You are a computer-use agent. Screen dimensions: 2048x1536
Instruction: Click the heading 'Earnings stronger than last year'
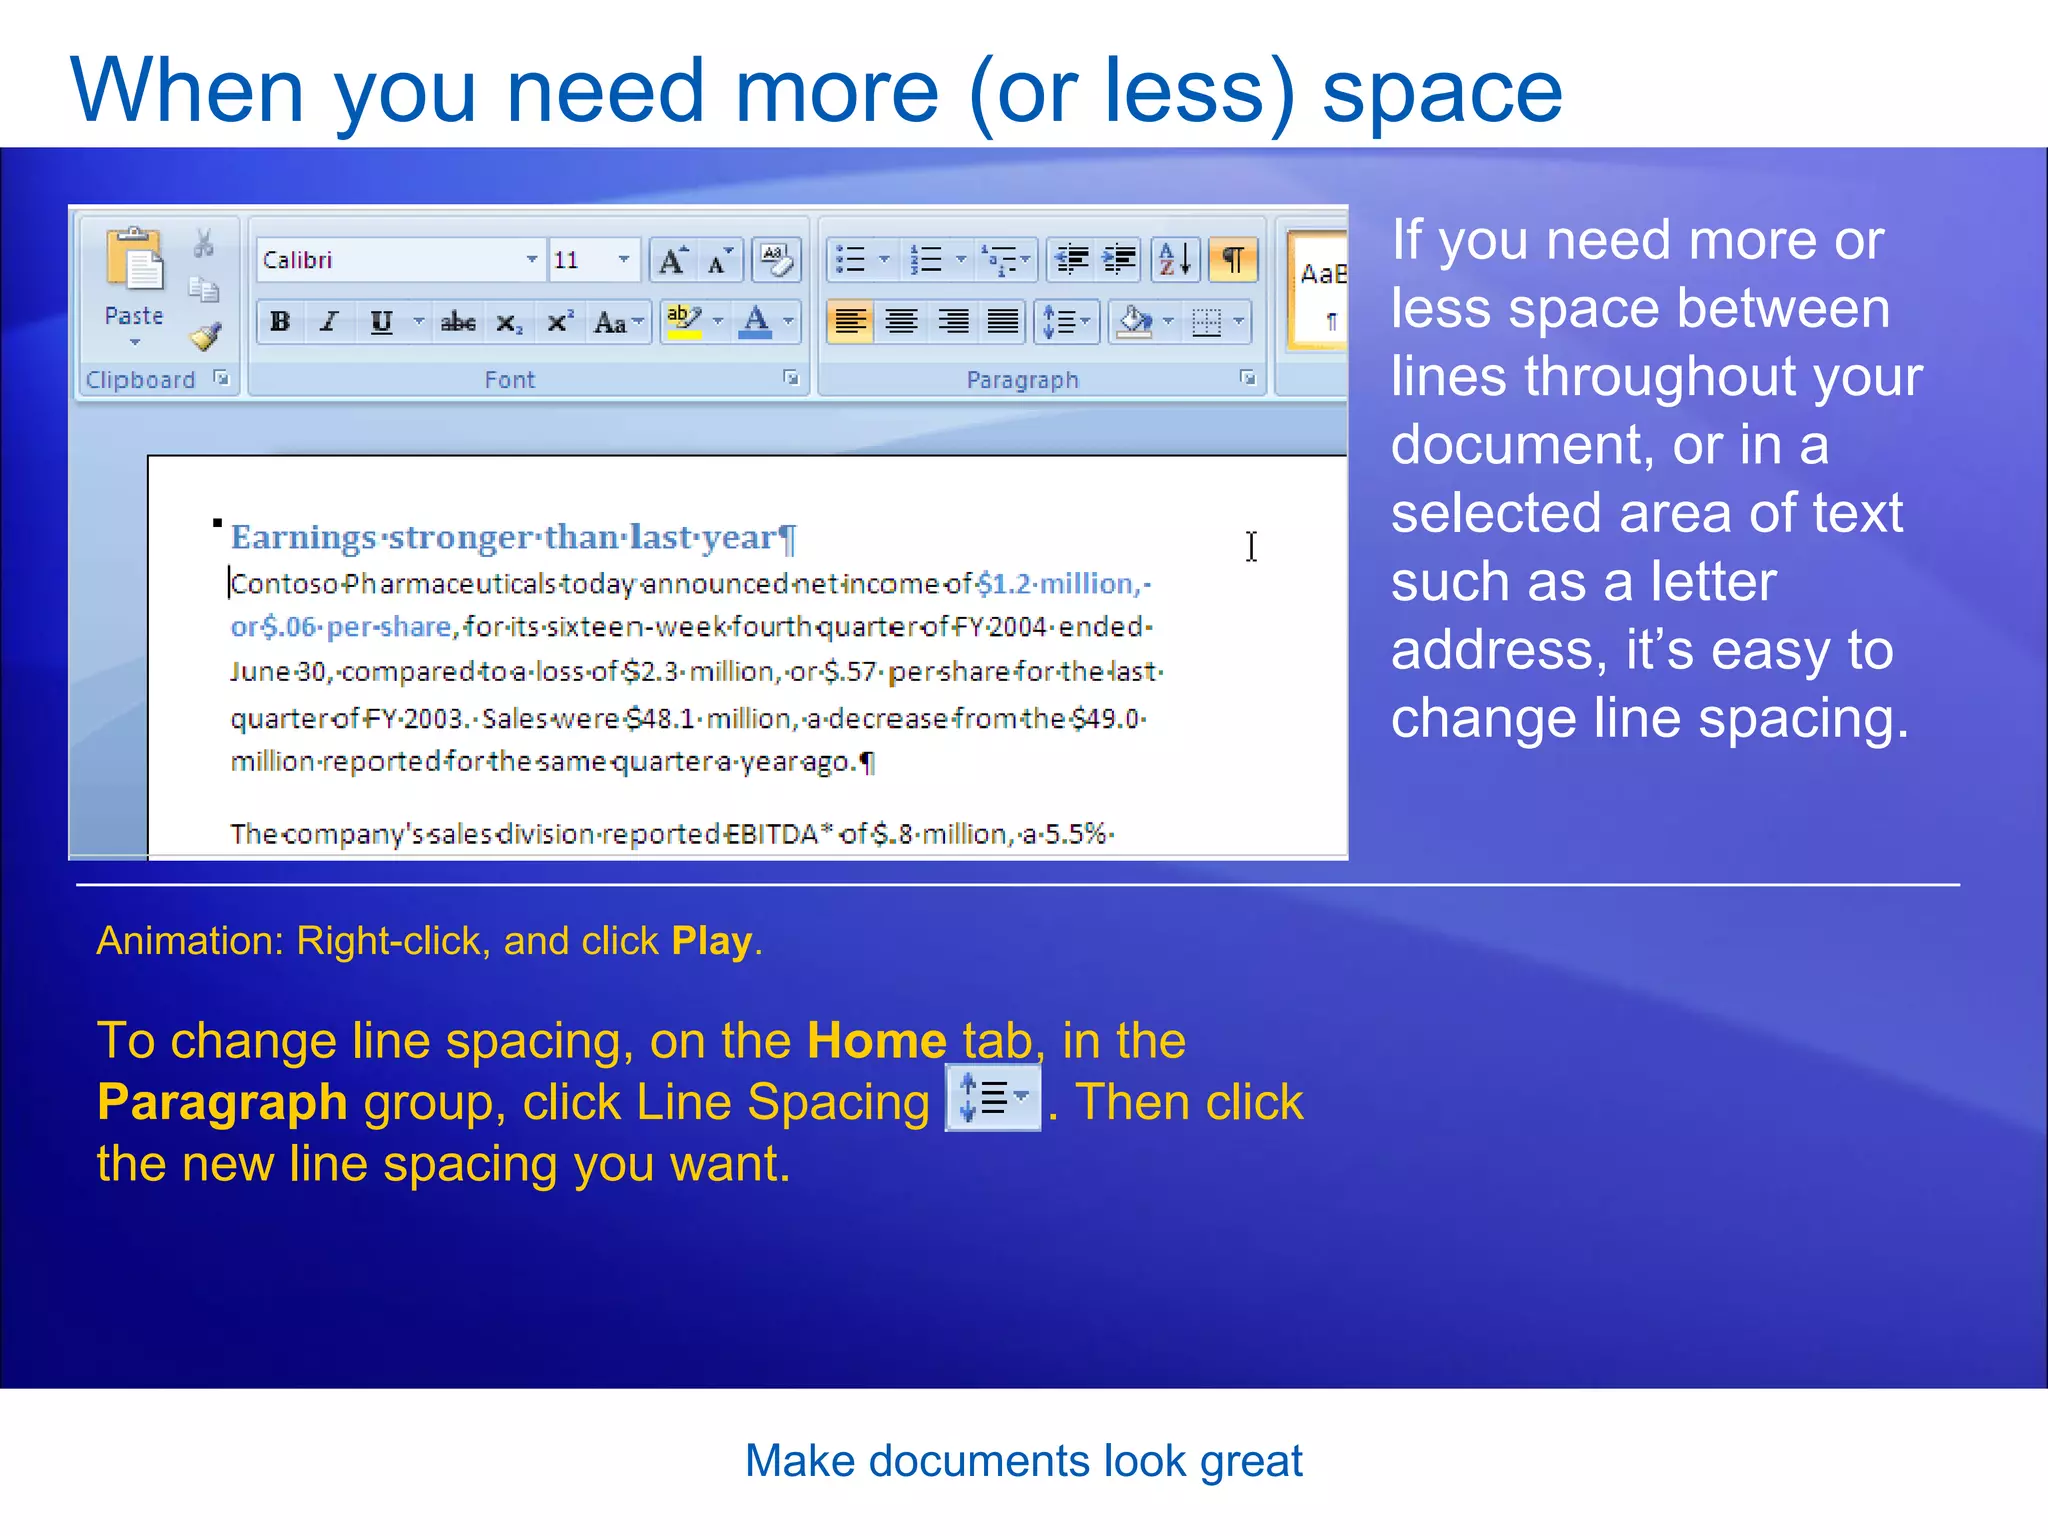(x=513, y=538)
